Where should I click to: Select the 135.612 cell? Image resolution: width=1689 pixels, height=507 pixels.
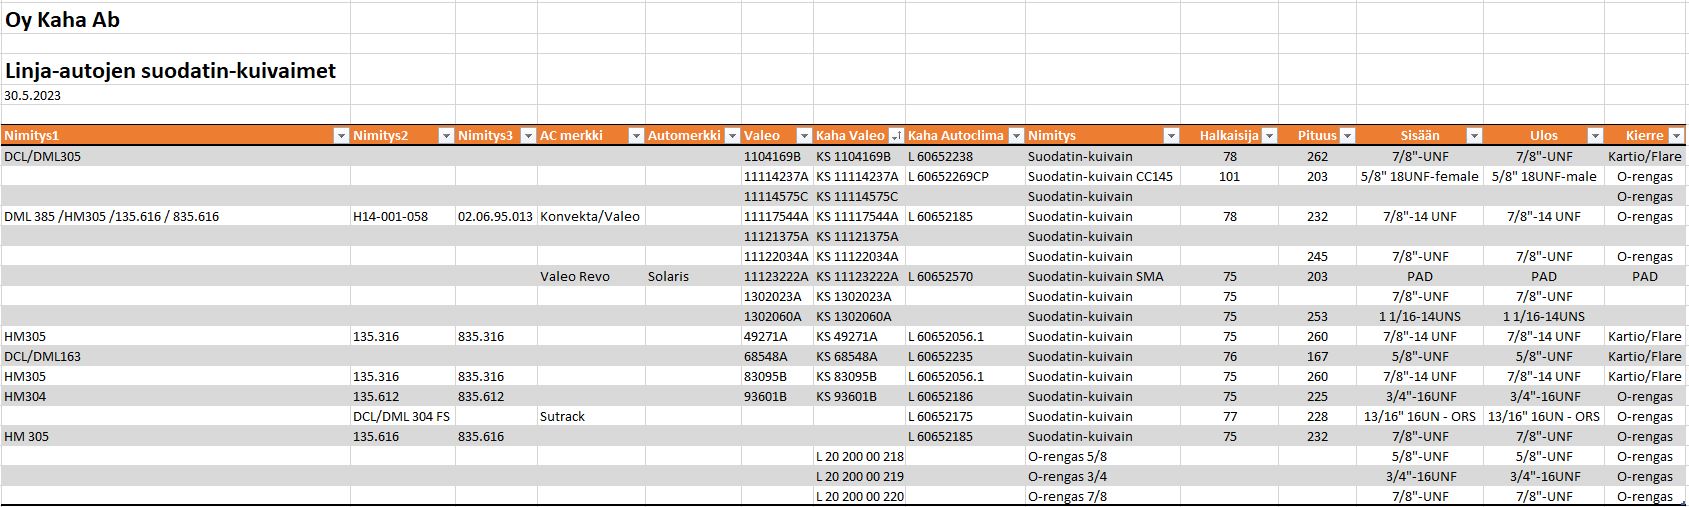[403, 397]
